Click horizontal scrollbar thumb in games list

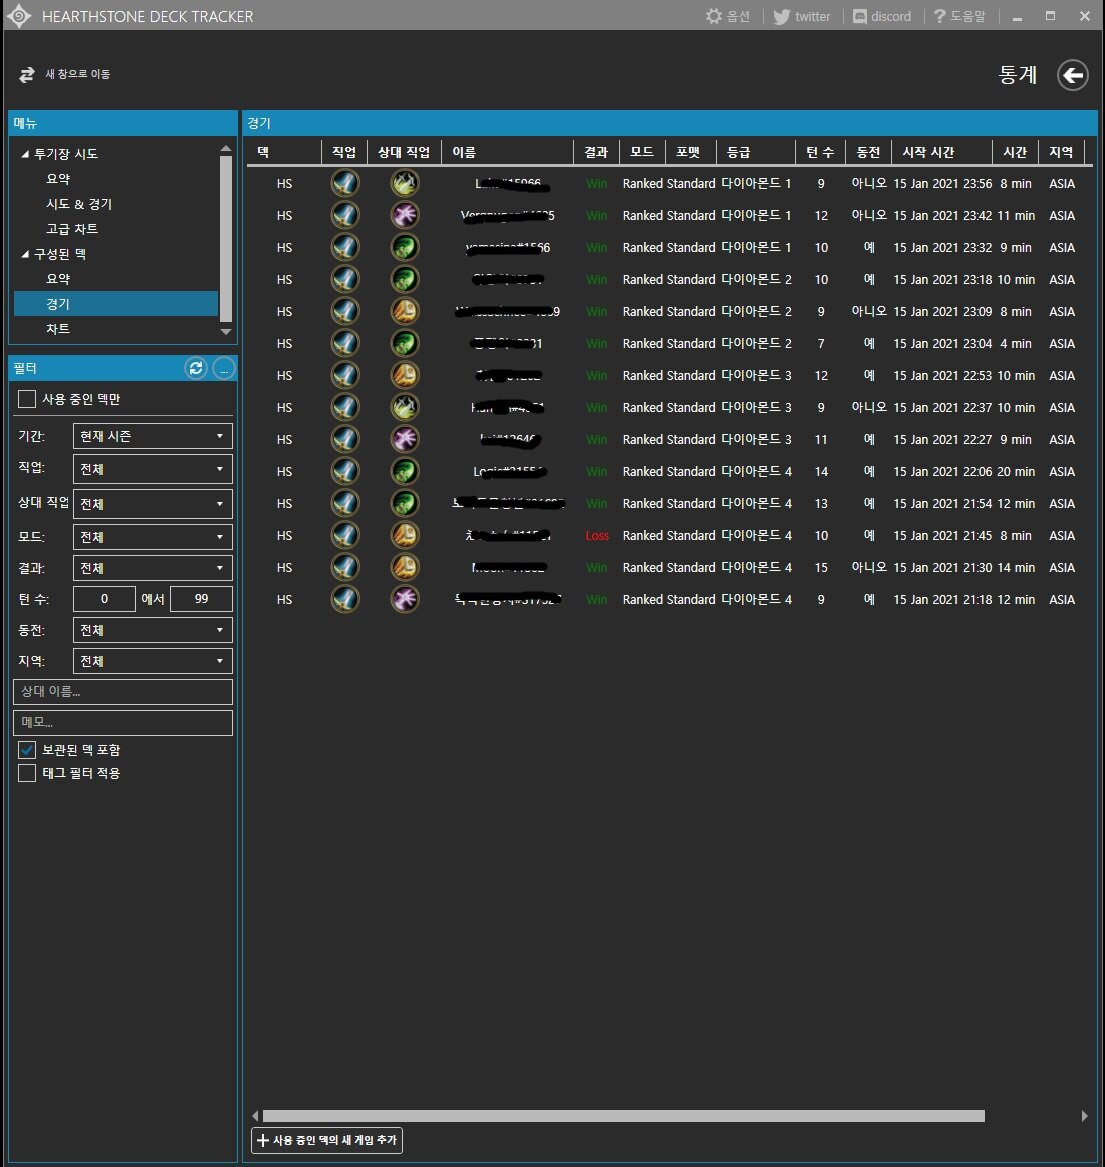click(624, 1116)
